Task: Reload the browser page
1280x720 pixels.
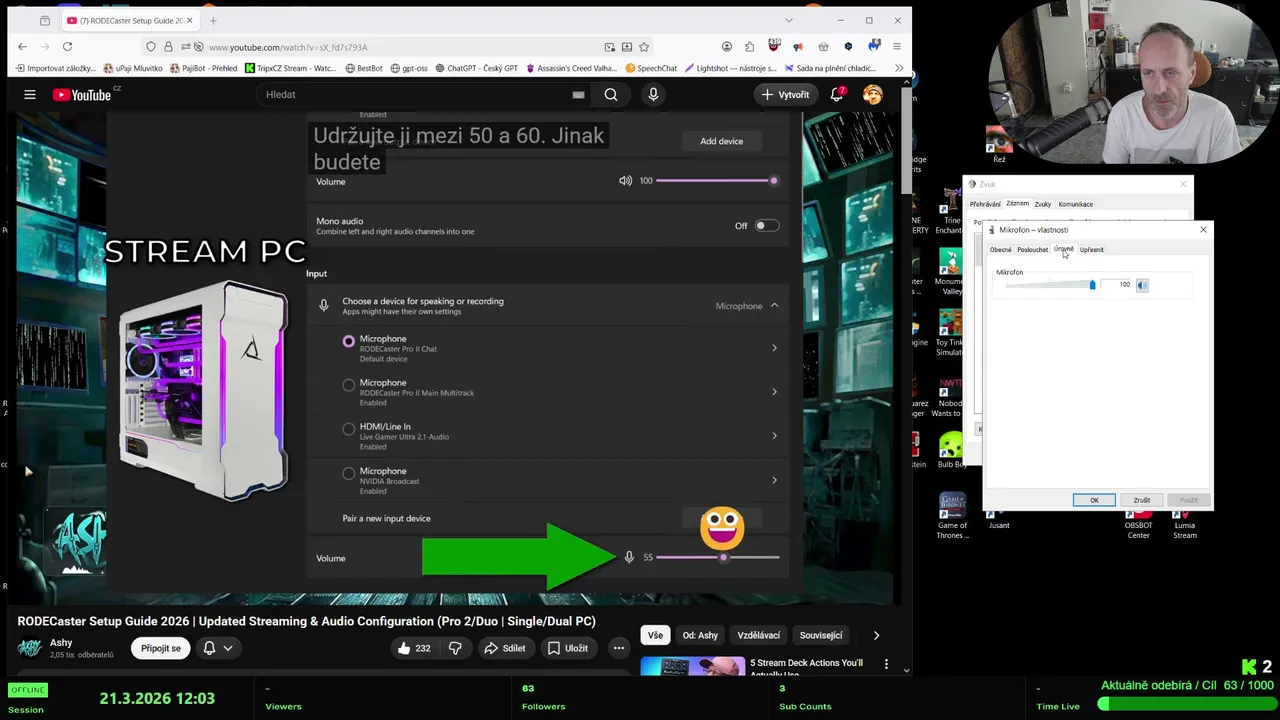Action: [x=67, y=46]
